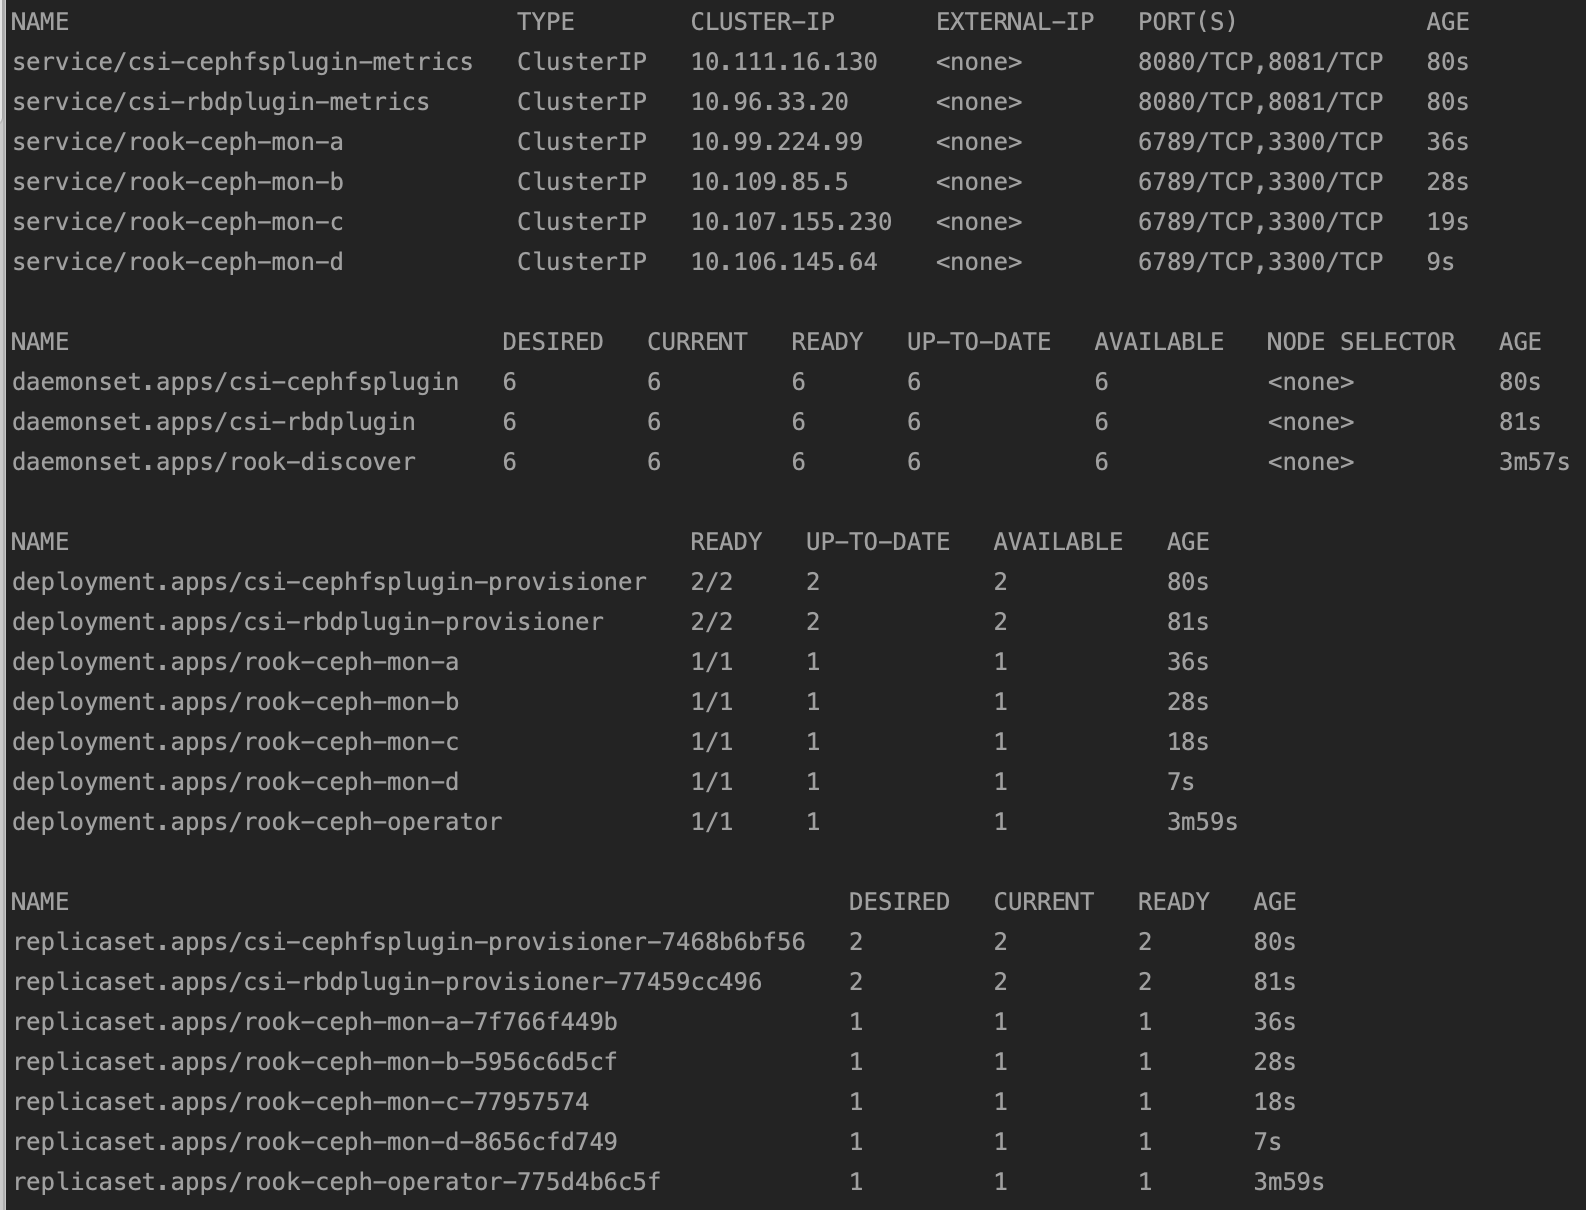Click the 3m57s age of rook-discover
The height and width of the screenshot is (1210, 1586).
point(1533,462)
